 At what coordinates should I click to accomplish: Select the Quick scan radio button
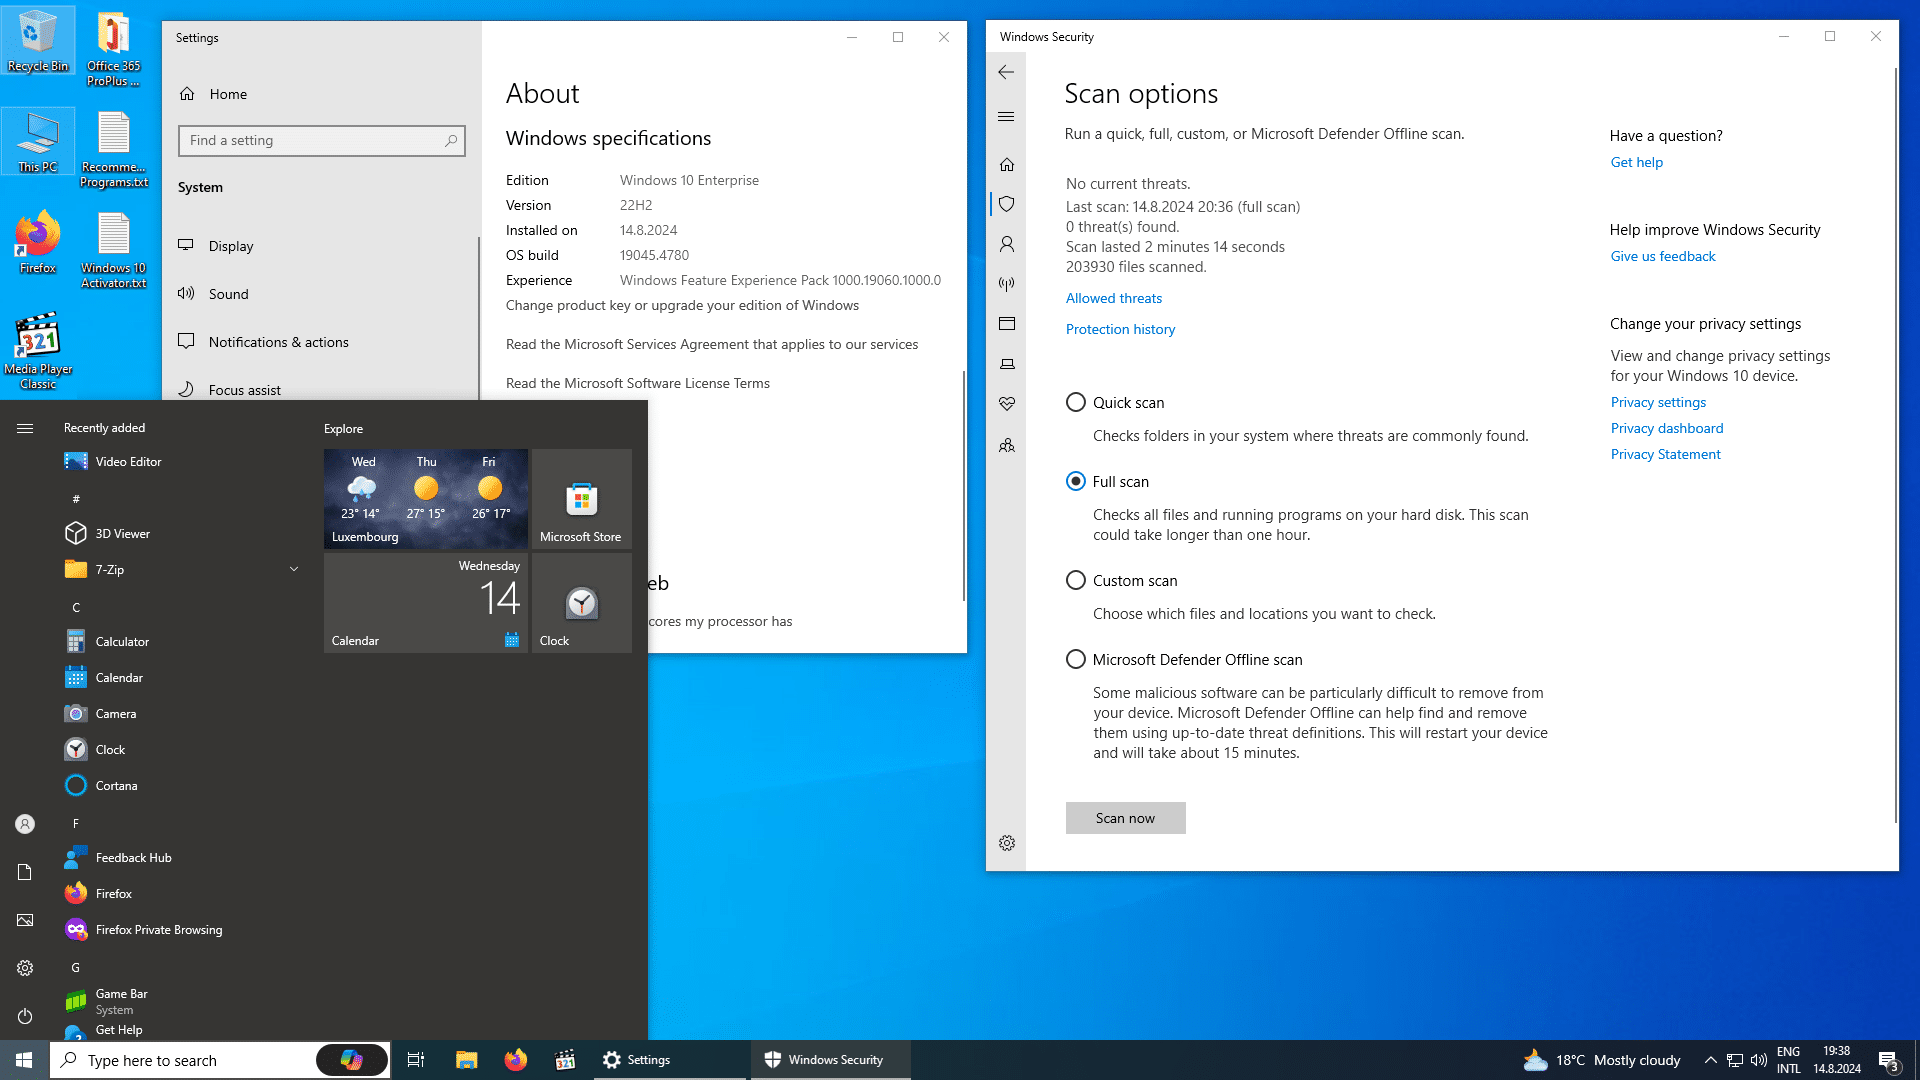point(1076,402)
